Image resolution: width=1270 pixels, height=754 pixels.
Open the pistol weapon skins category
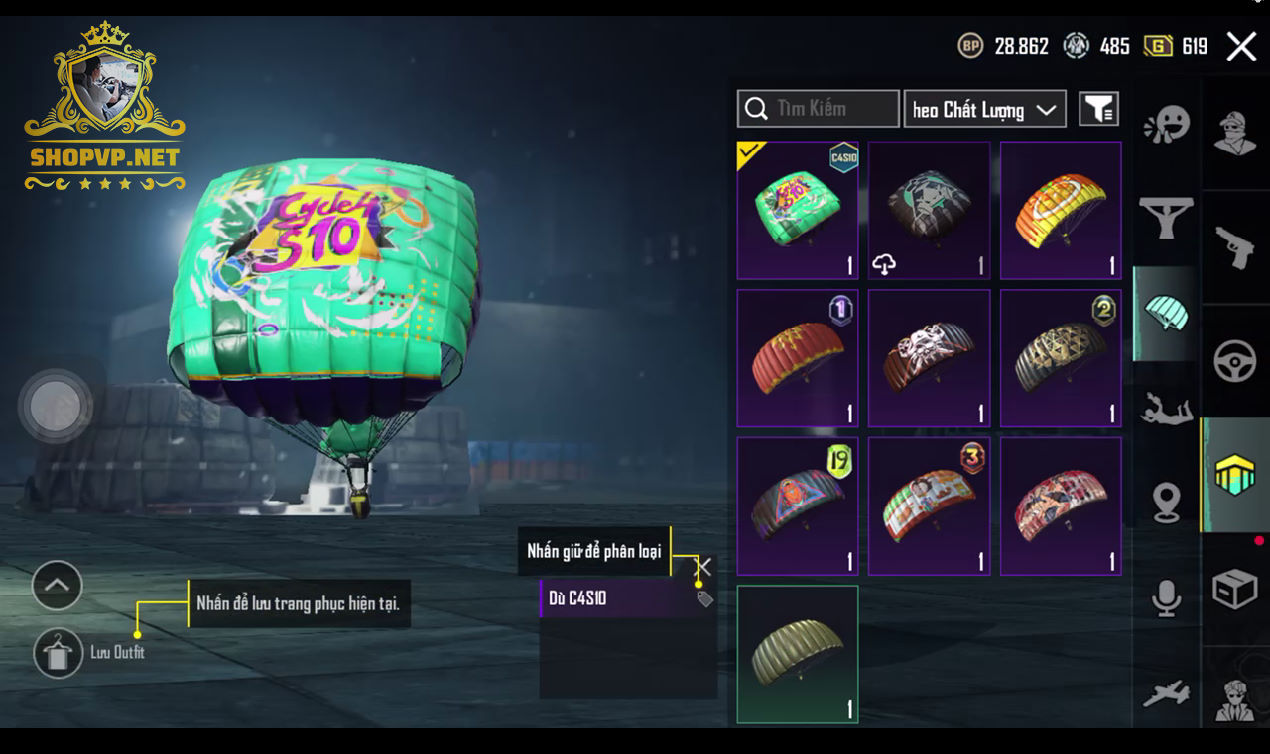1235,247
